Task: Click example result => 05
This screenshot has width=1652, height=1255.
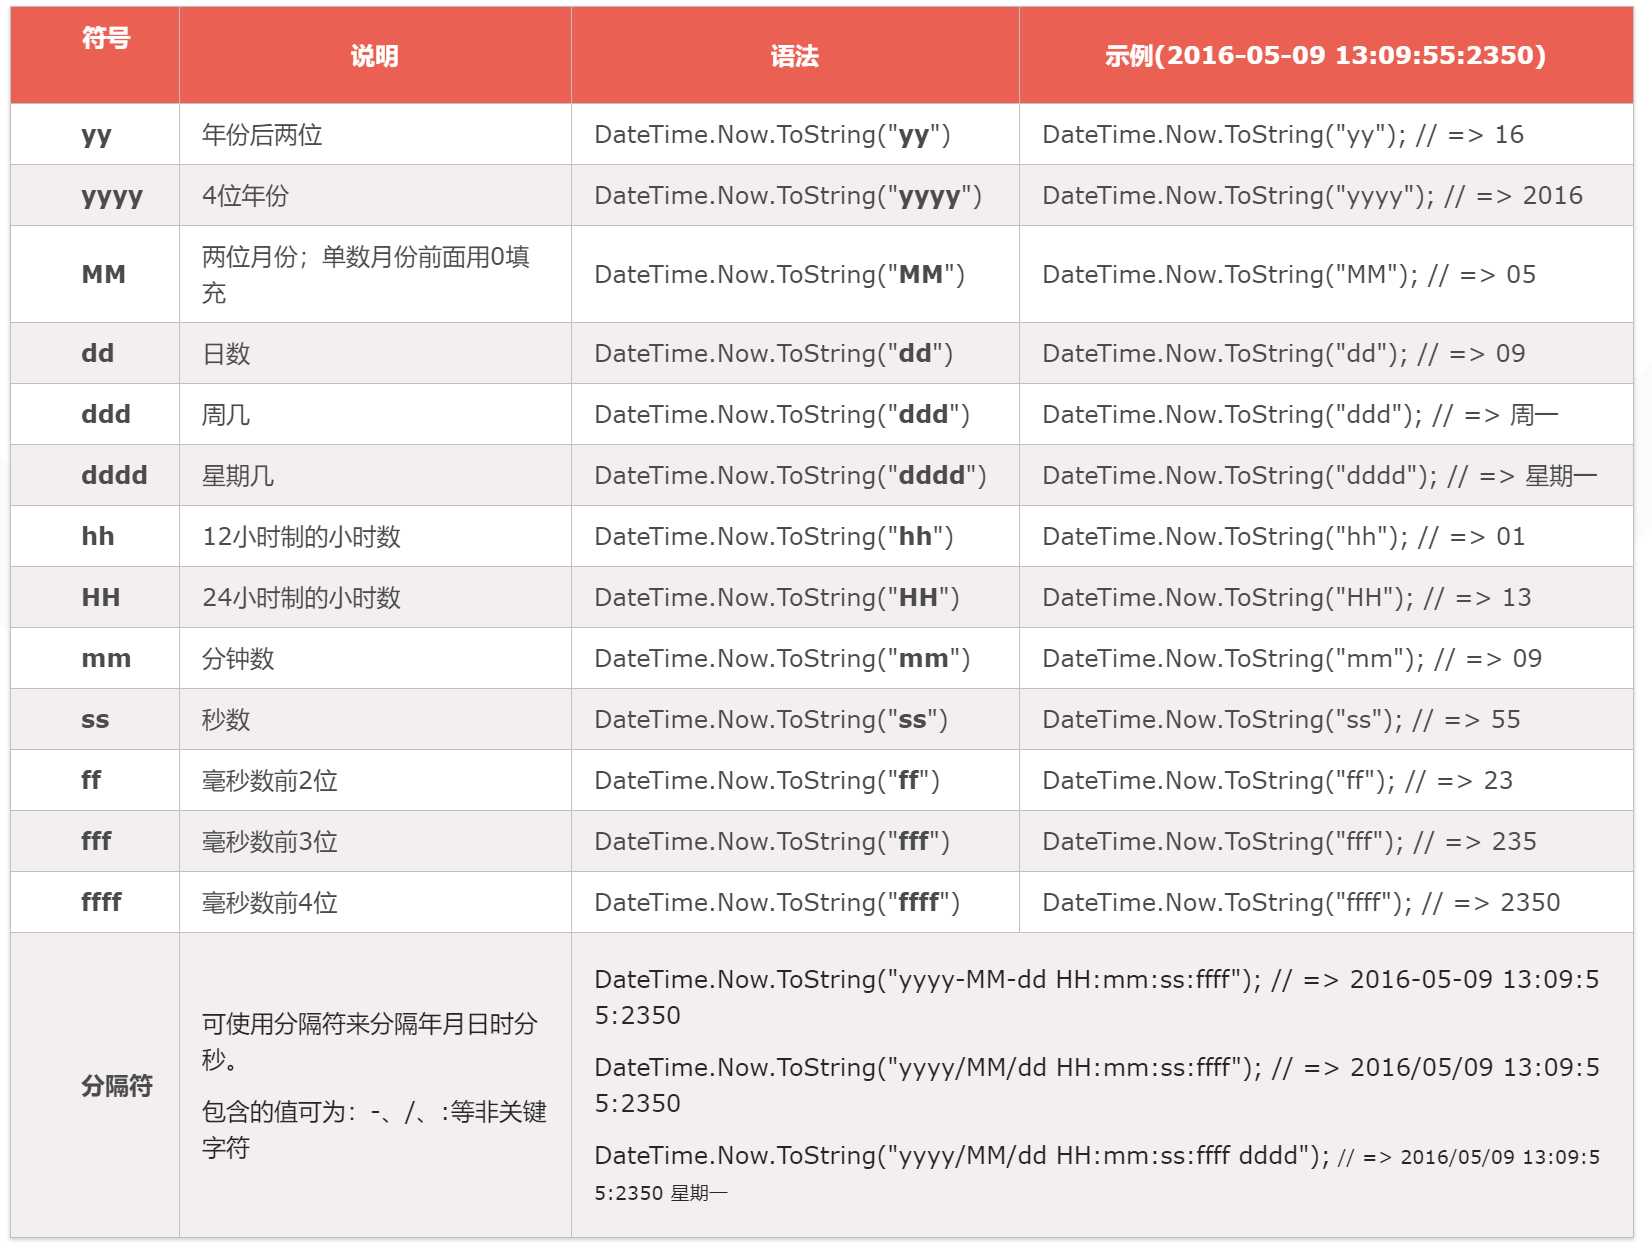Action: pyautogui.click(x=1289, y=274)
